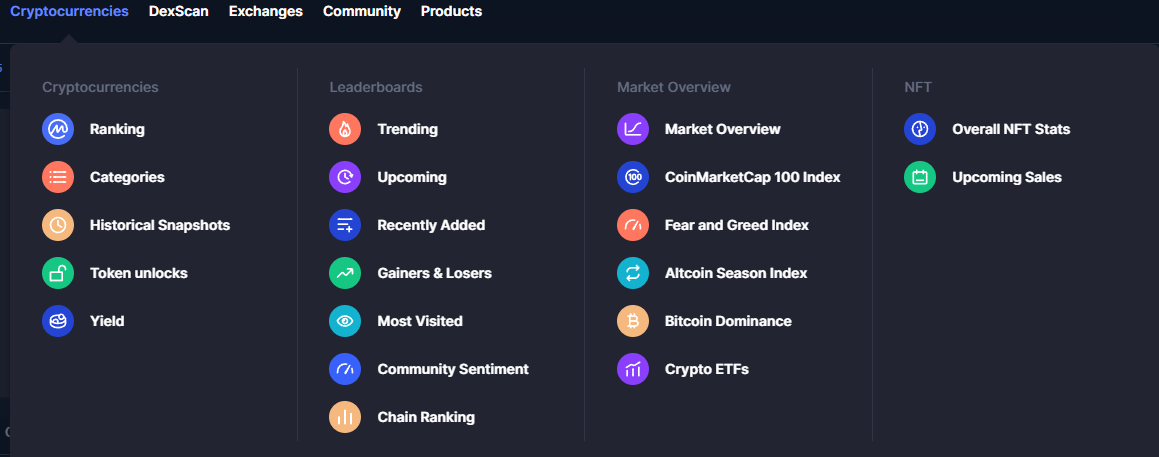
Task: Click the Market Overview chart icon
Action: (633, 129)
